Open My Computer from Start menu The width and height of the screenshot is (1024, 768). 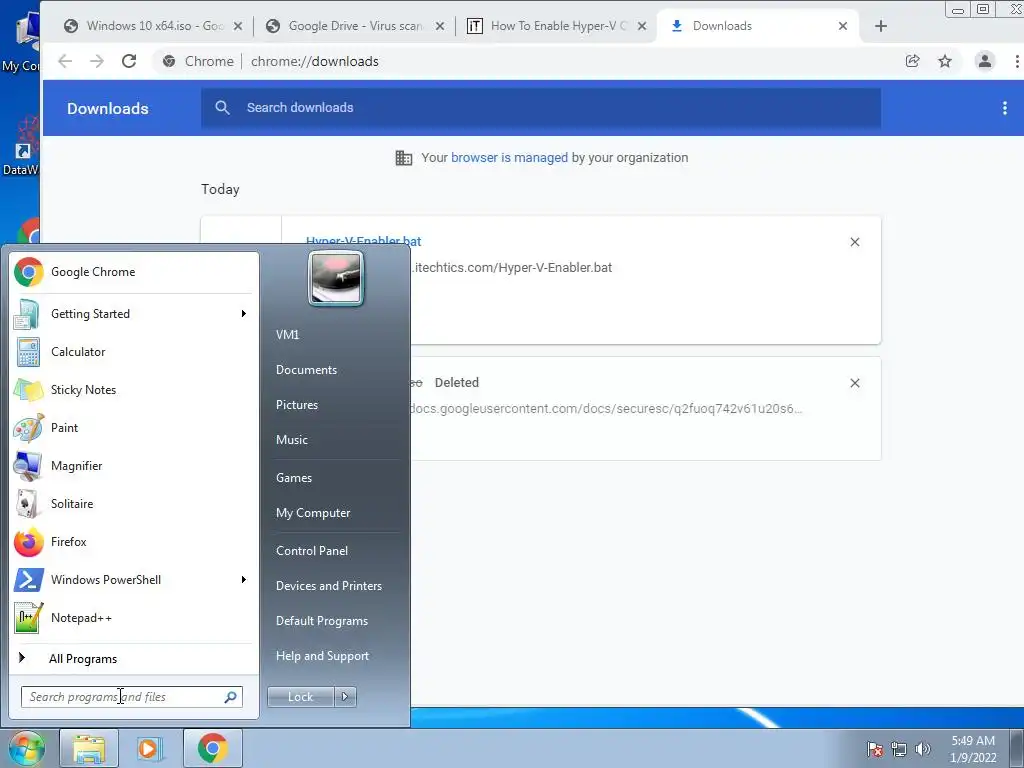(x=313, y=513)
